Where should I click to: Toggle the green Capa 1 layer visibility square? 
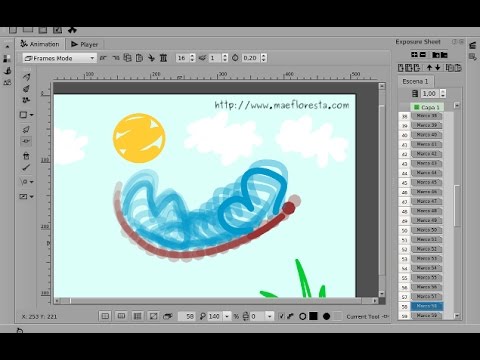(x=416, y=107)
